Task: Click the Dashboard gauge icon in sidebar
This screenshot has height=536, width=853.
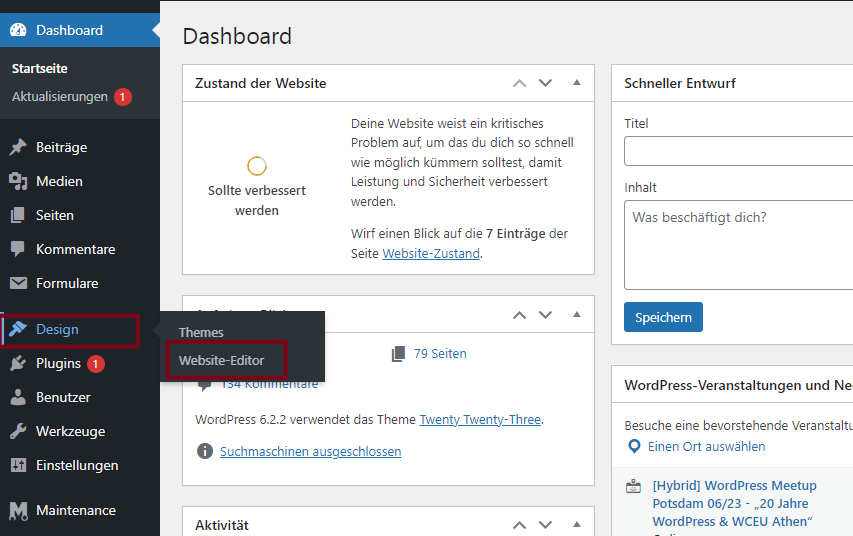Action: pos(18,30)
